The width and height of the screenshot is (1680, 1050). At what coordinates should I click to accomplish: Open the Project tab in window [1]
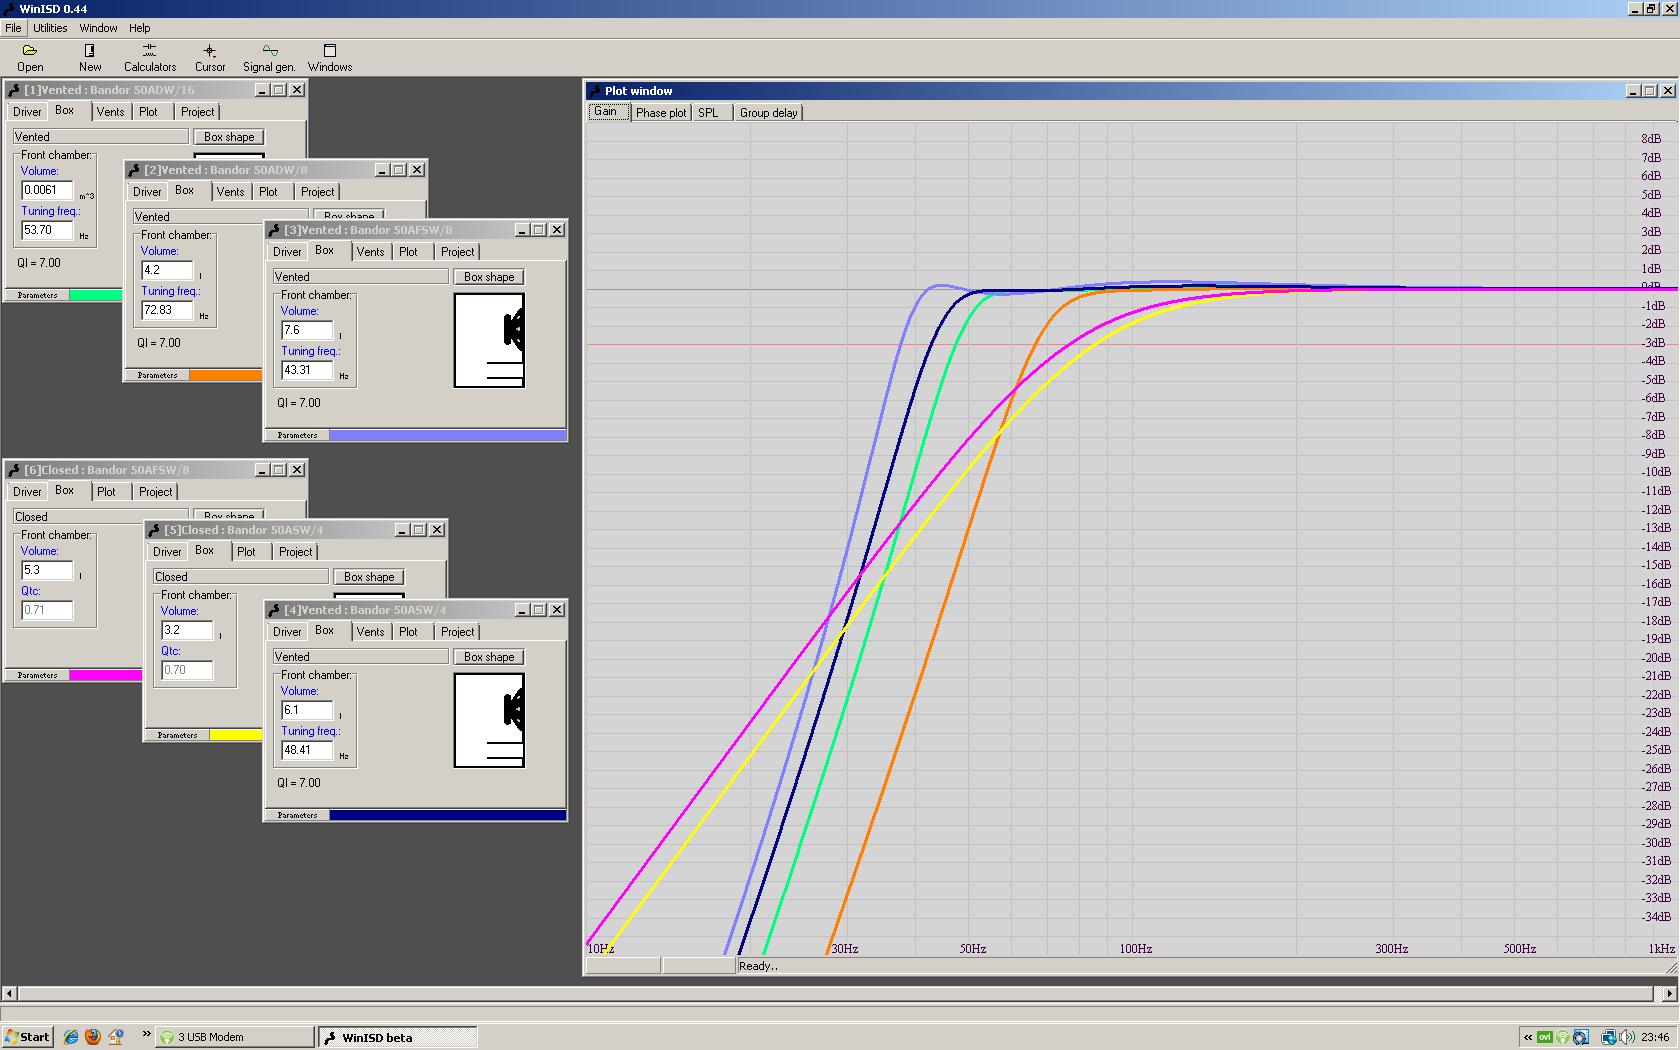click(197, 112)
